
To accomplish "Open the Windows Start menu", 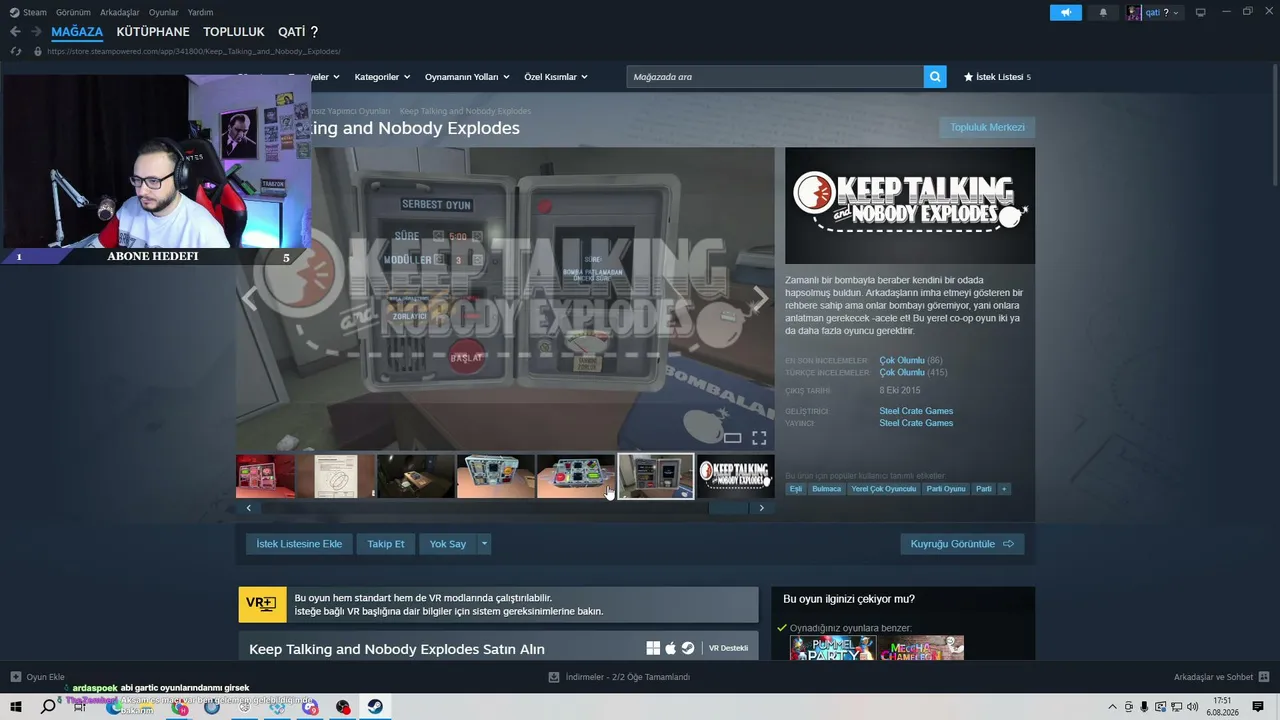I will 16,707.
